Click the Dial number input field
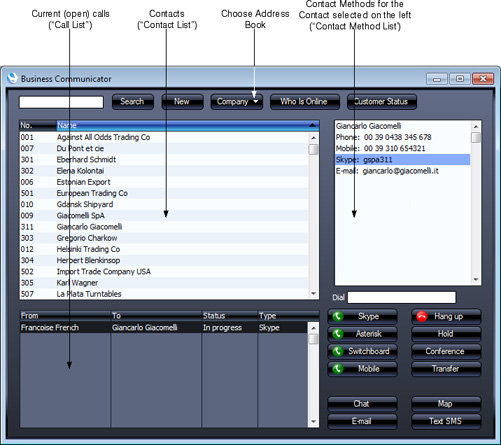The image size is (501, 445). tap(402, 297)
